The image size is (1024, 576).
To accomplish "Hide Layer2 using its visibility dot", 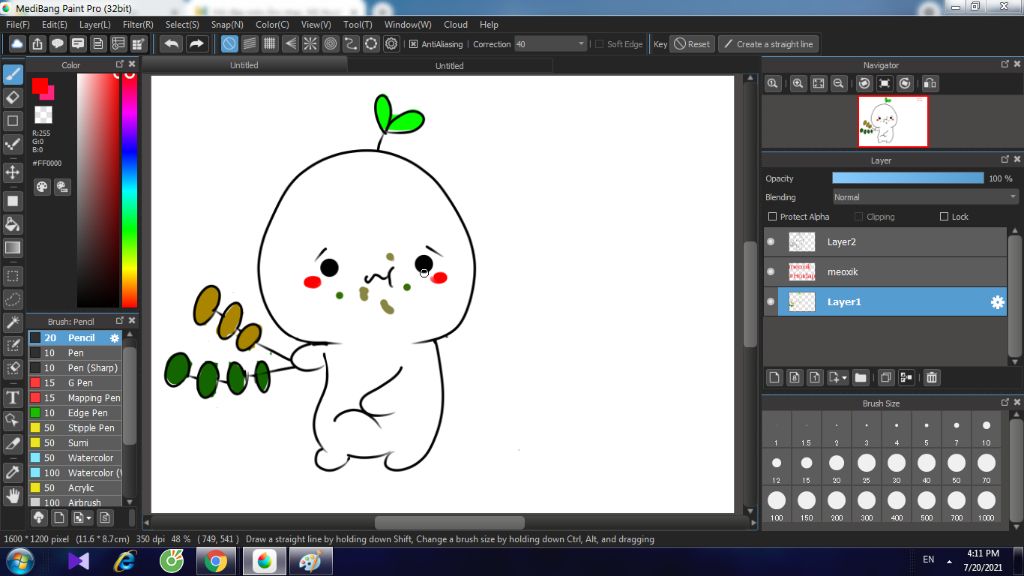I will click(x=771, y=242).
